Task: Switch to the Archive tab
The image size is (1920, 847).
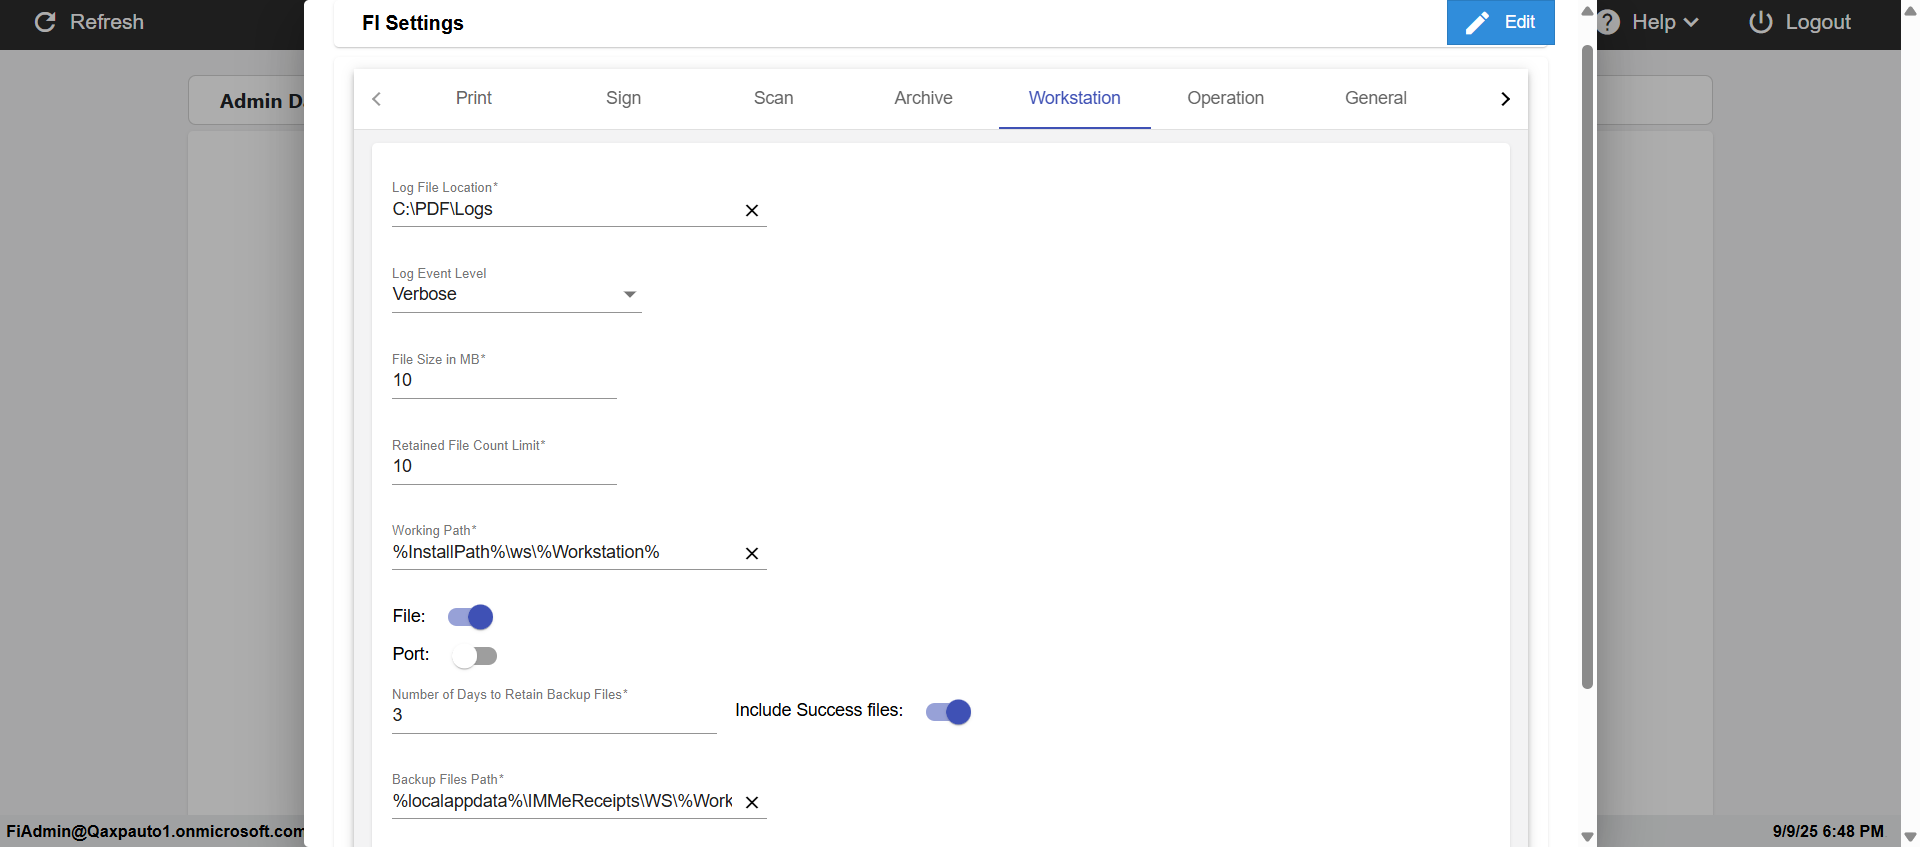Action: pos(923,98)
